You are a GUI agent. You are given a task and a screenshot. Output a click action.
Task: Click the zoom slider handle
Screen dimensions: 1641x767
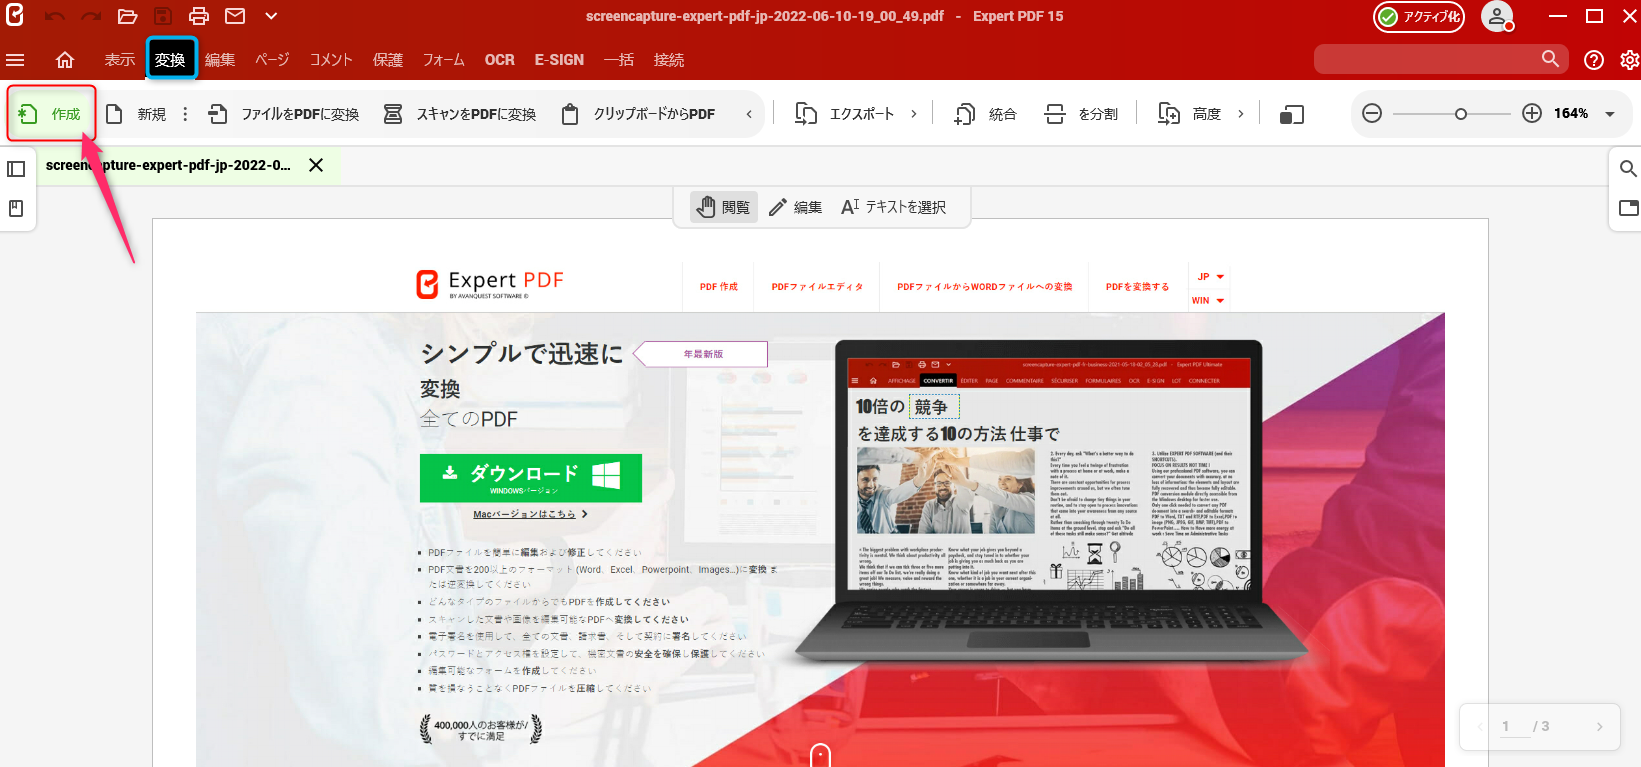pos(1461,114)
